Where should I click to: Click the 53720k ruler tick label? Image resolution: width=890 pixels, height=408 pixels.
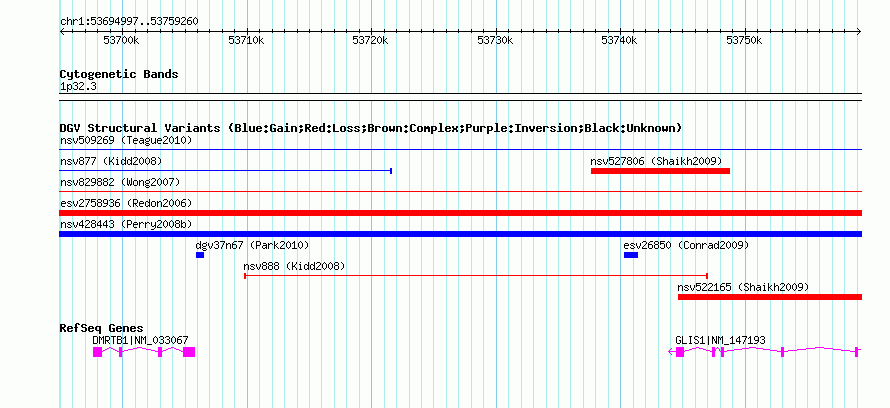coord(370,41)
